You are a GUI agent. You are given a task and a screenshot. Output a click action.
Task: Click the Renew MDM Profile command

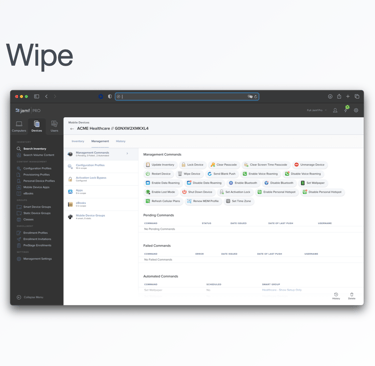[203, 201]
